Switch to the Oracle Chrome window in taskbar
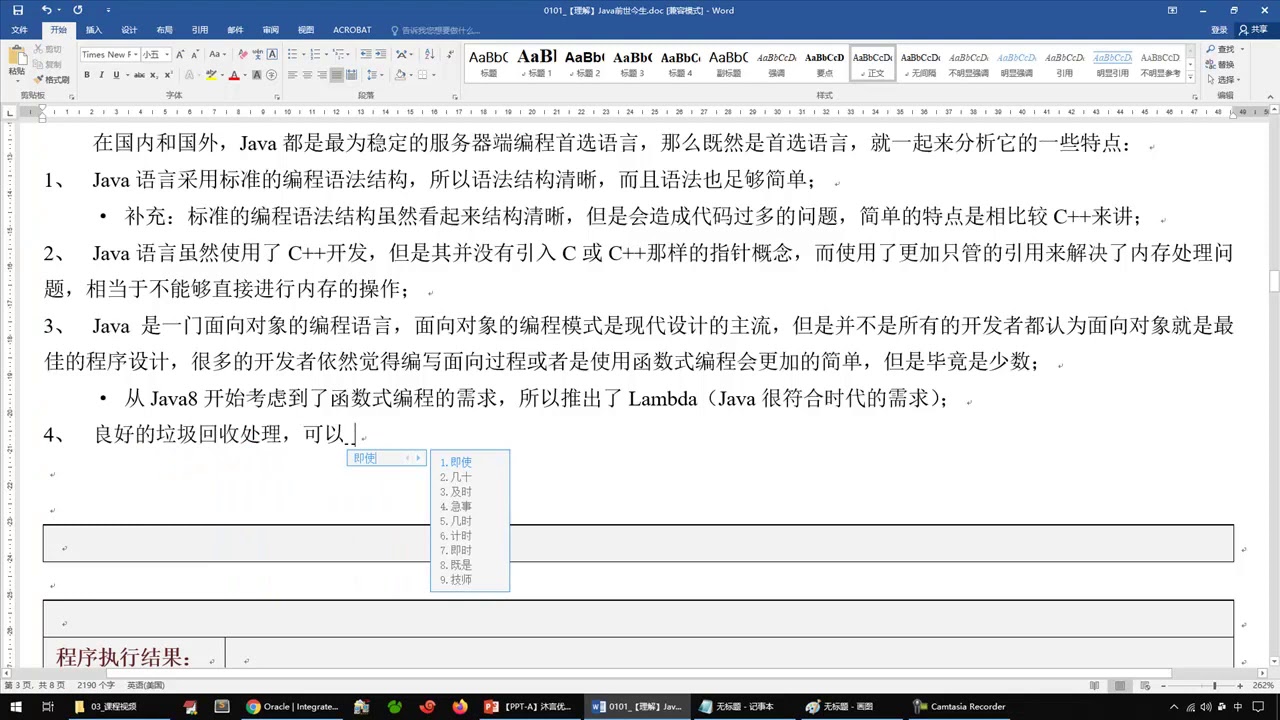This screenshot has height=720, width=1280. (294, 706)
